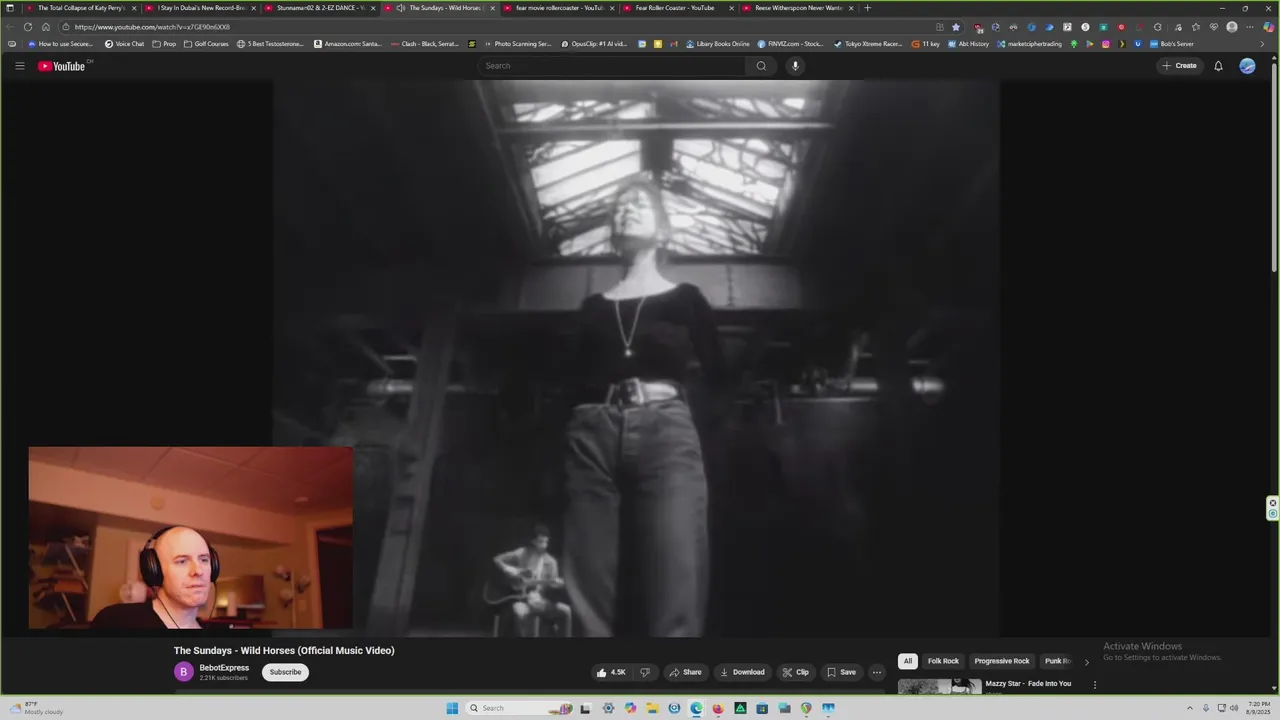Click the Windows taskbar search box
1280x720 pixels.
519,708
